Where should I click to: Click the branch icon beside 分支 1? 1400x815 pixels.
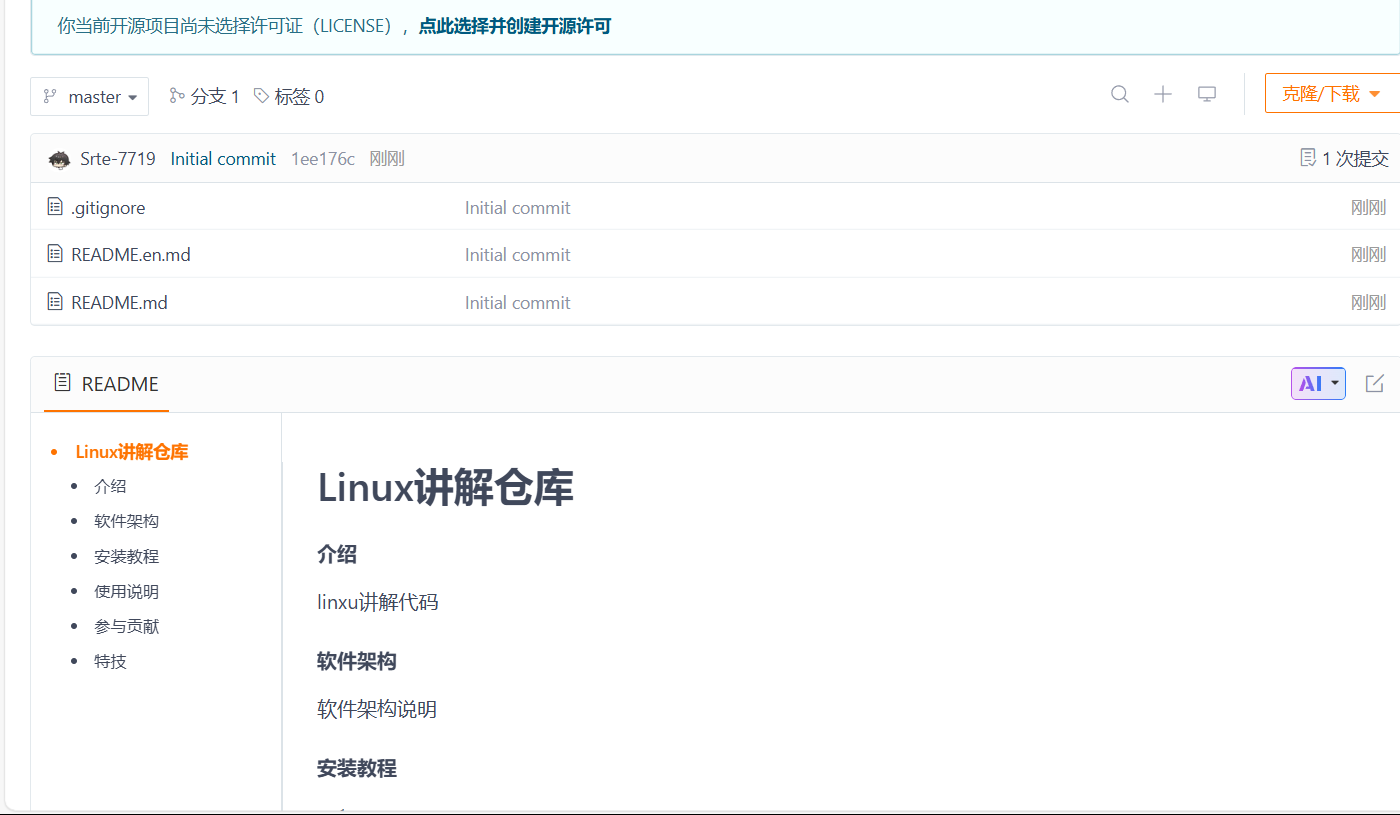click(177, 96)
